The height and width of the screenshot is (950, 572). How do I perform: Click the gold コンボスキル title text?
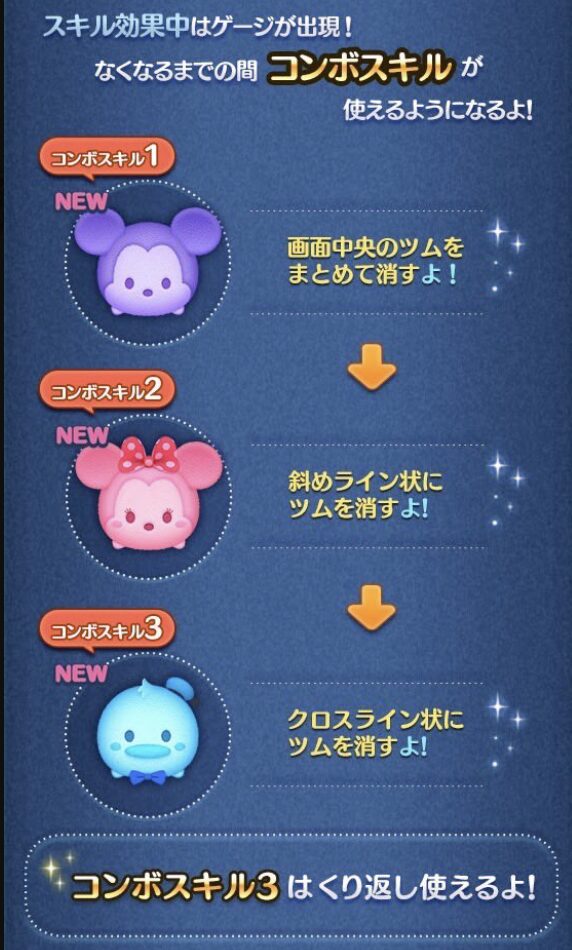click(361, 68)
